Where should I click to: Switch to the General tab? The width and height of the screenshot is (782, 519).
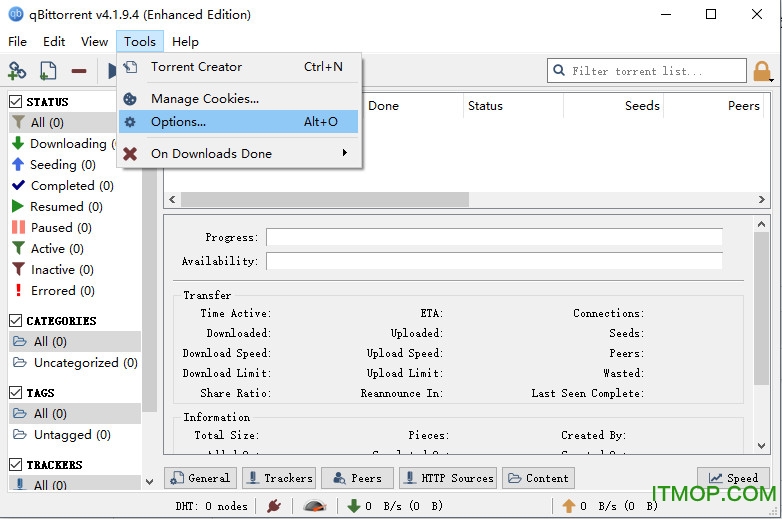[x=200, y=478]
